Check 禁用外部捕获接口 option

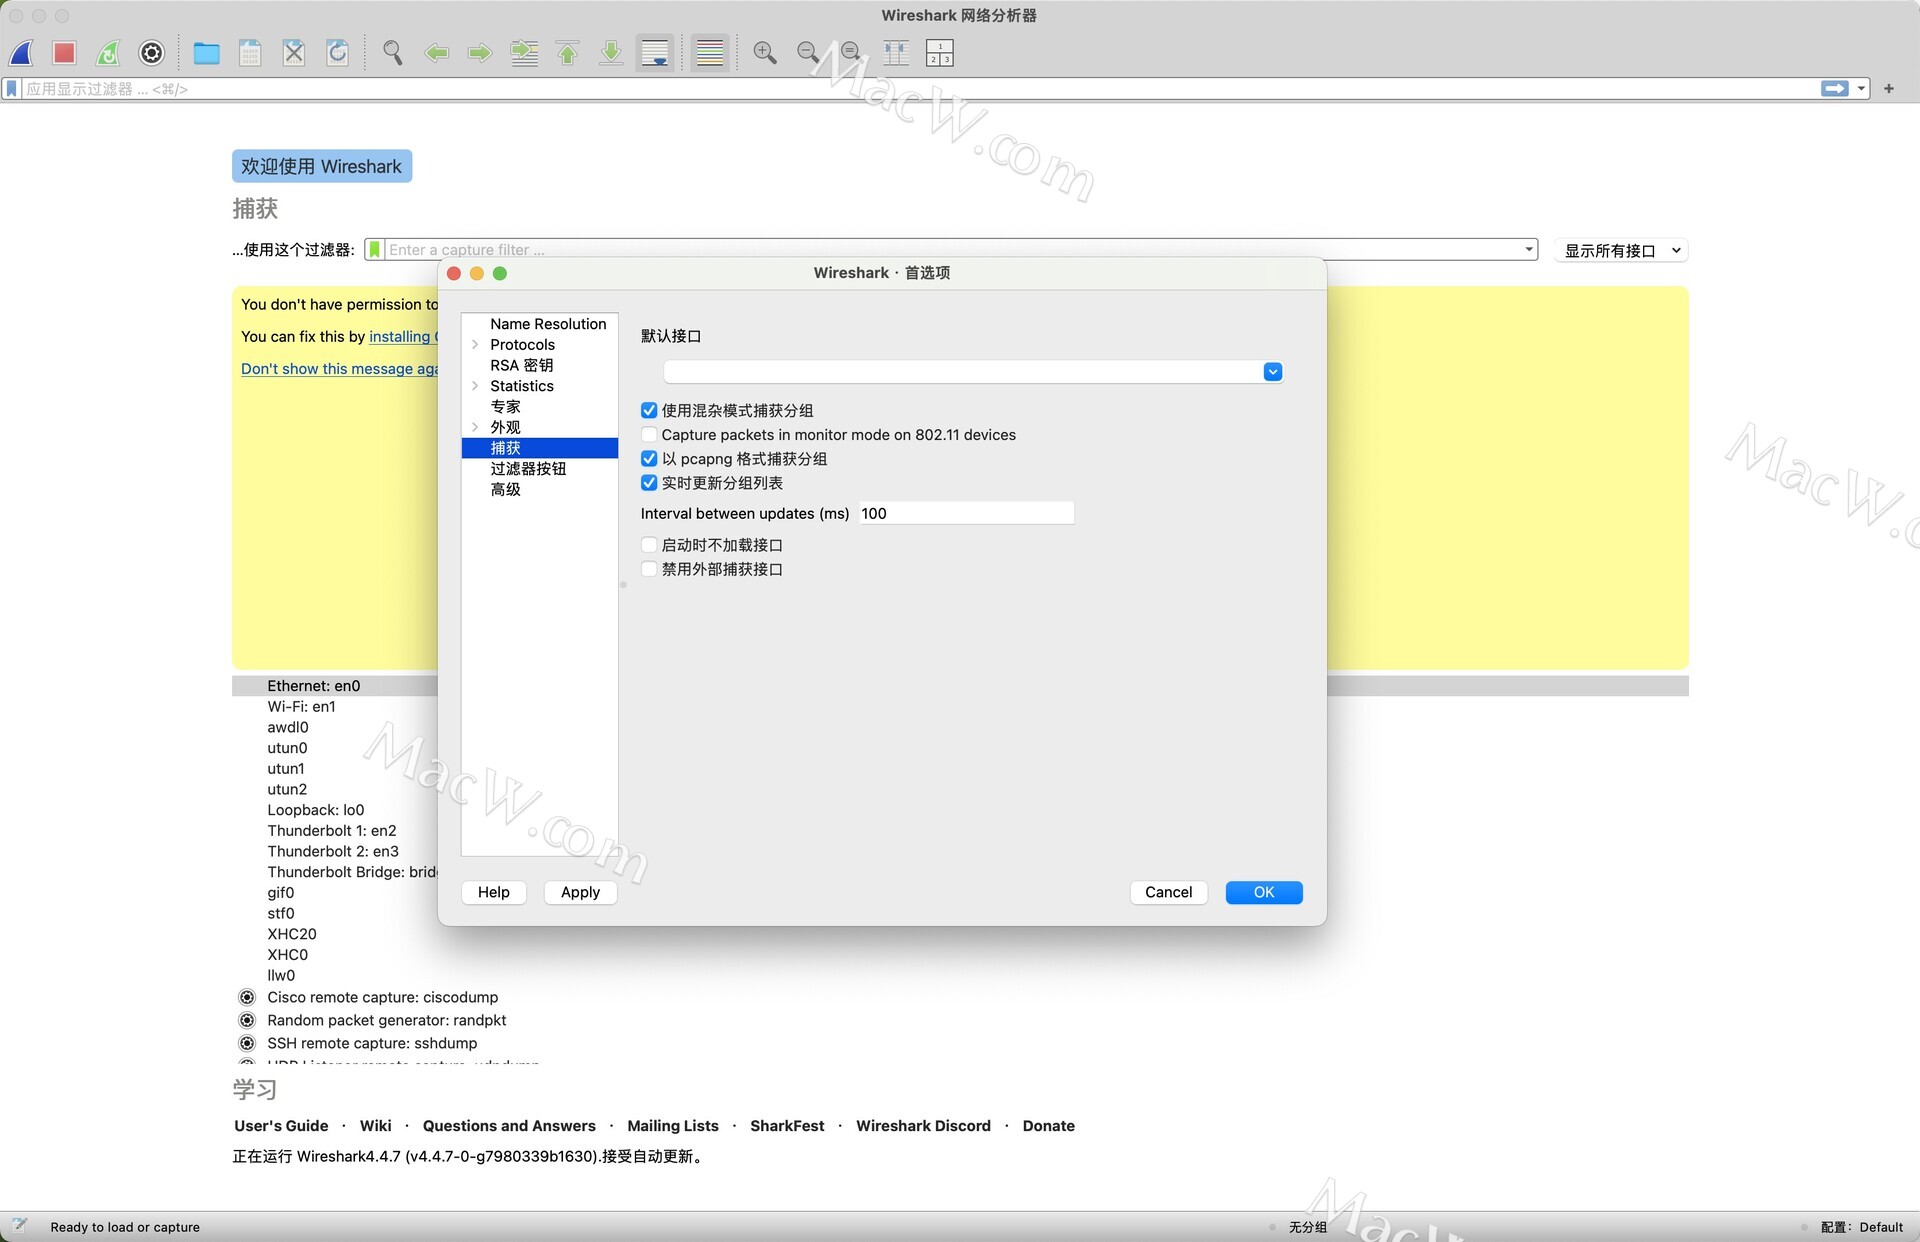(x=649, y=569)
